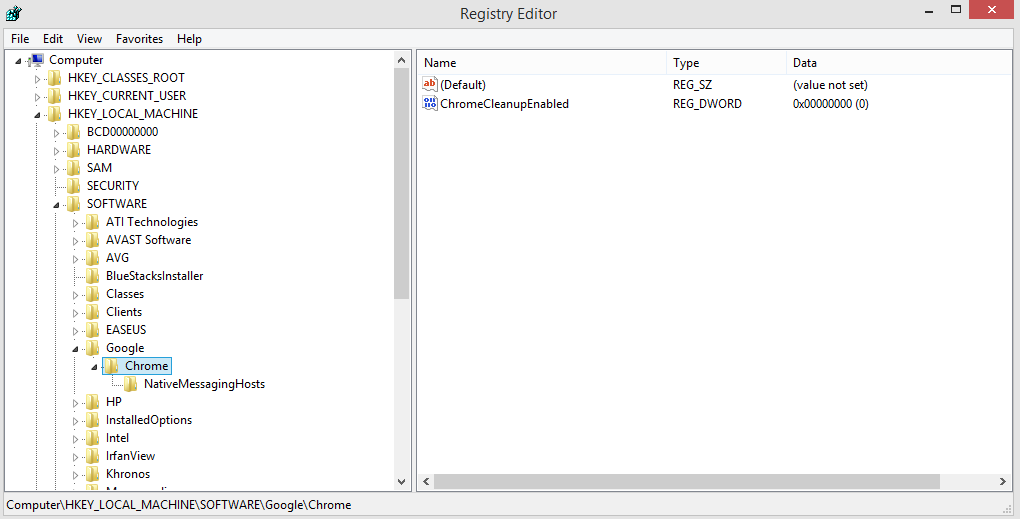Image resolution: width=1020 pixels, height=519 pixels.
Task: Expand HKEY_CLASSES_ROOT key
Action: coord(37,79)
